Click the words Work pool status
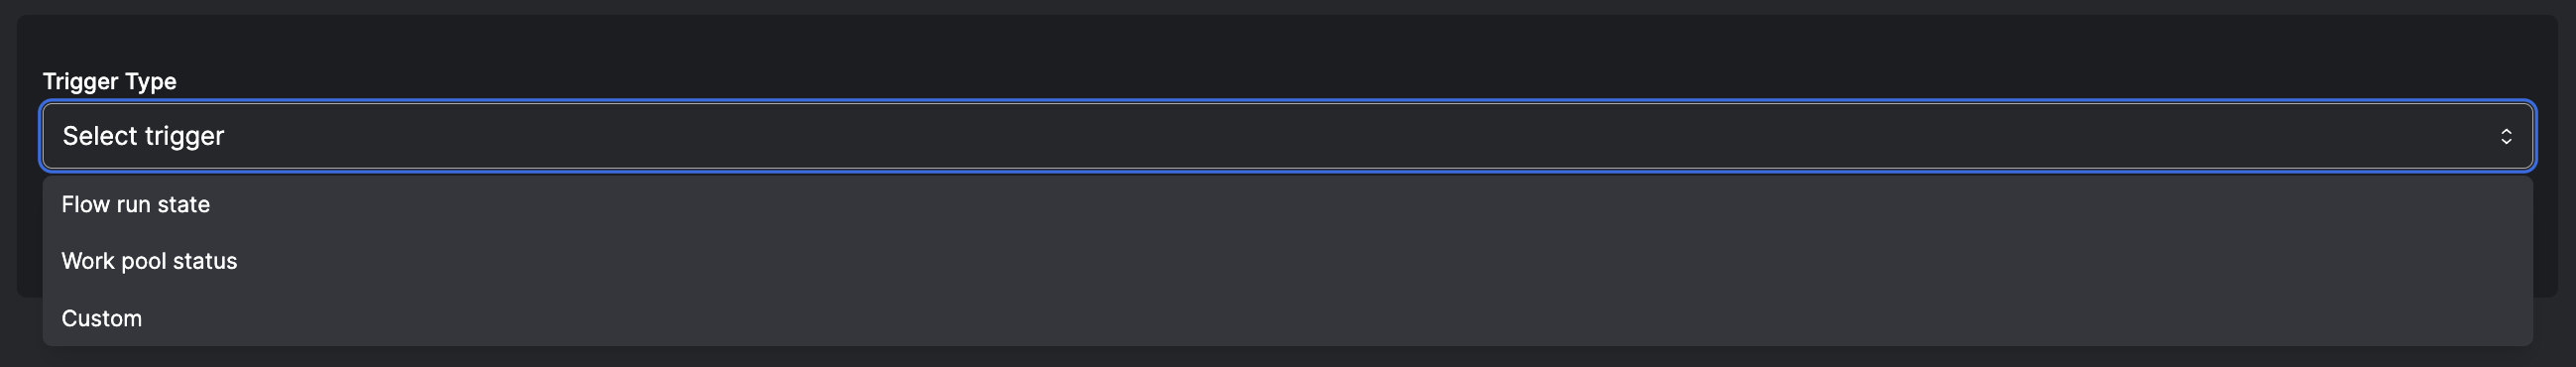This screenshot has height=367, width=2576. click(149, 261)
